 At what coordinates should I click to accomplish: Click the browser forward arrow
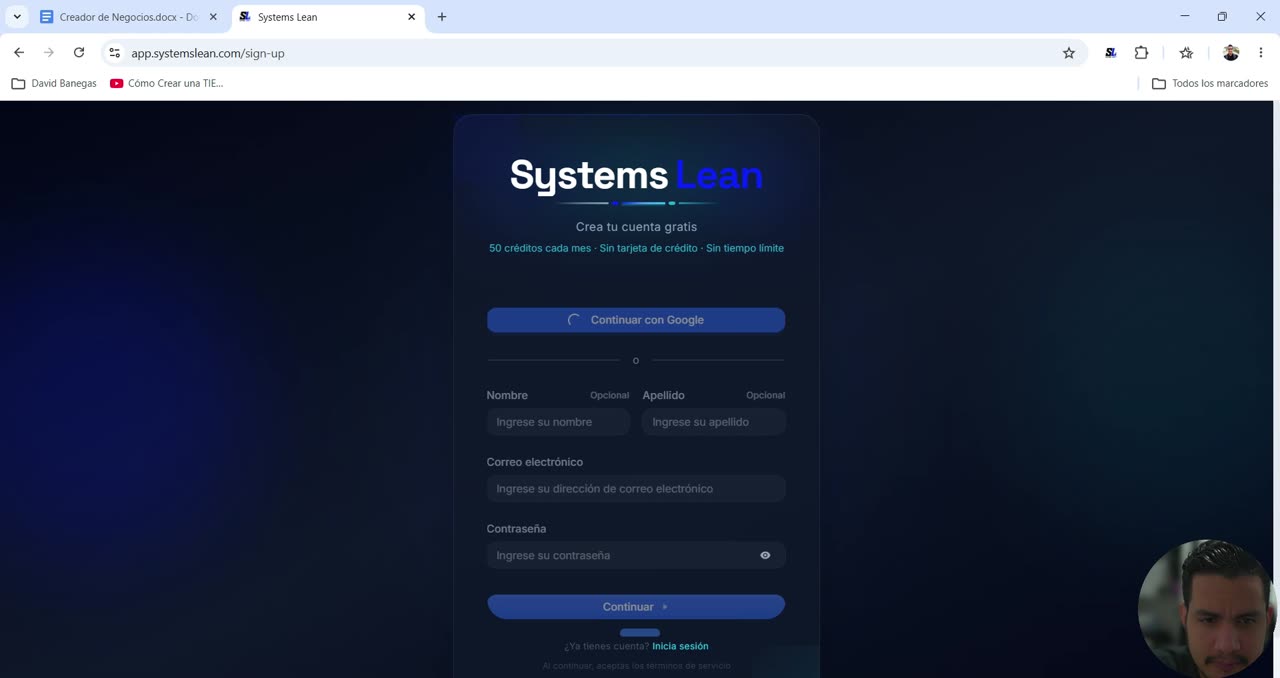tap(48, 53)
